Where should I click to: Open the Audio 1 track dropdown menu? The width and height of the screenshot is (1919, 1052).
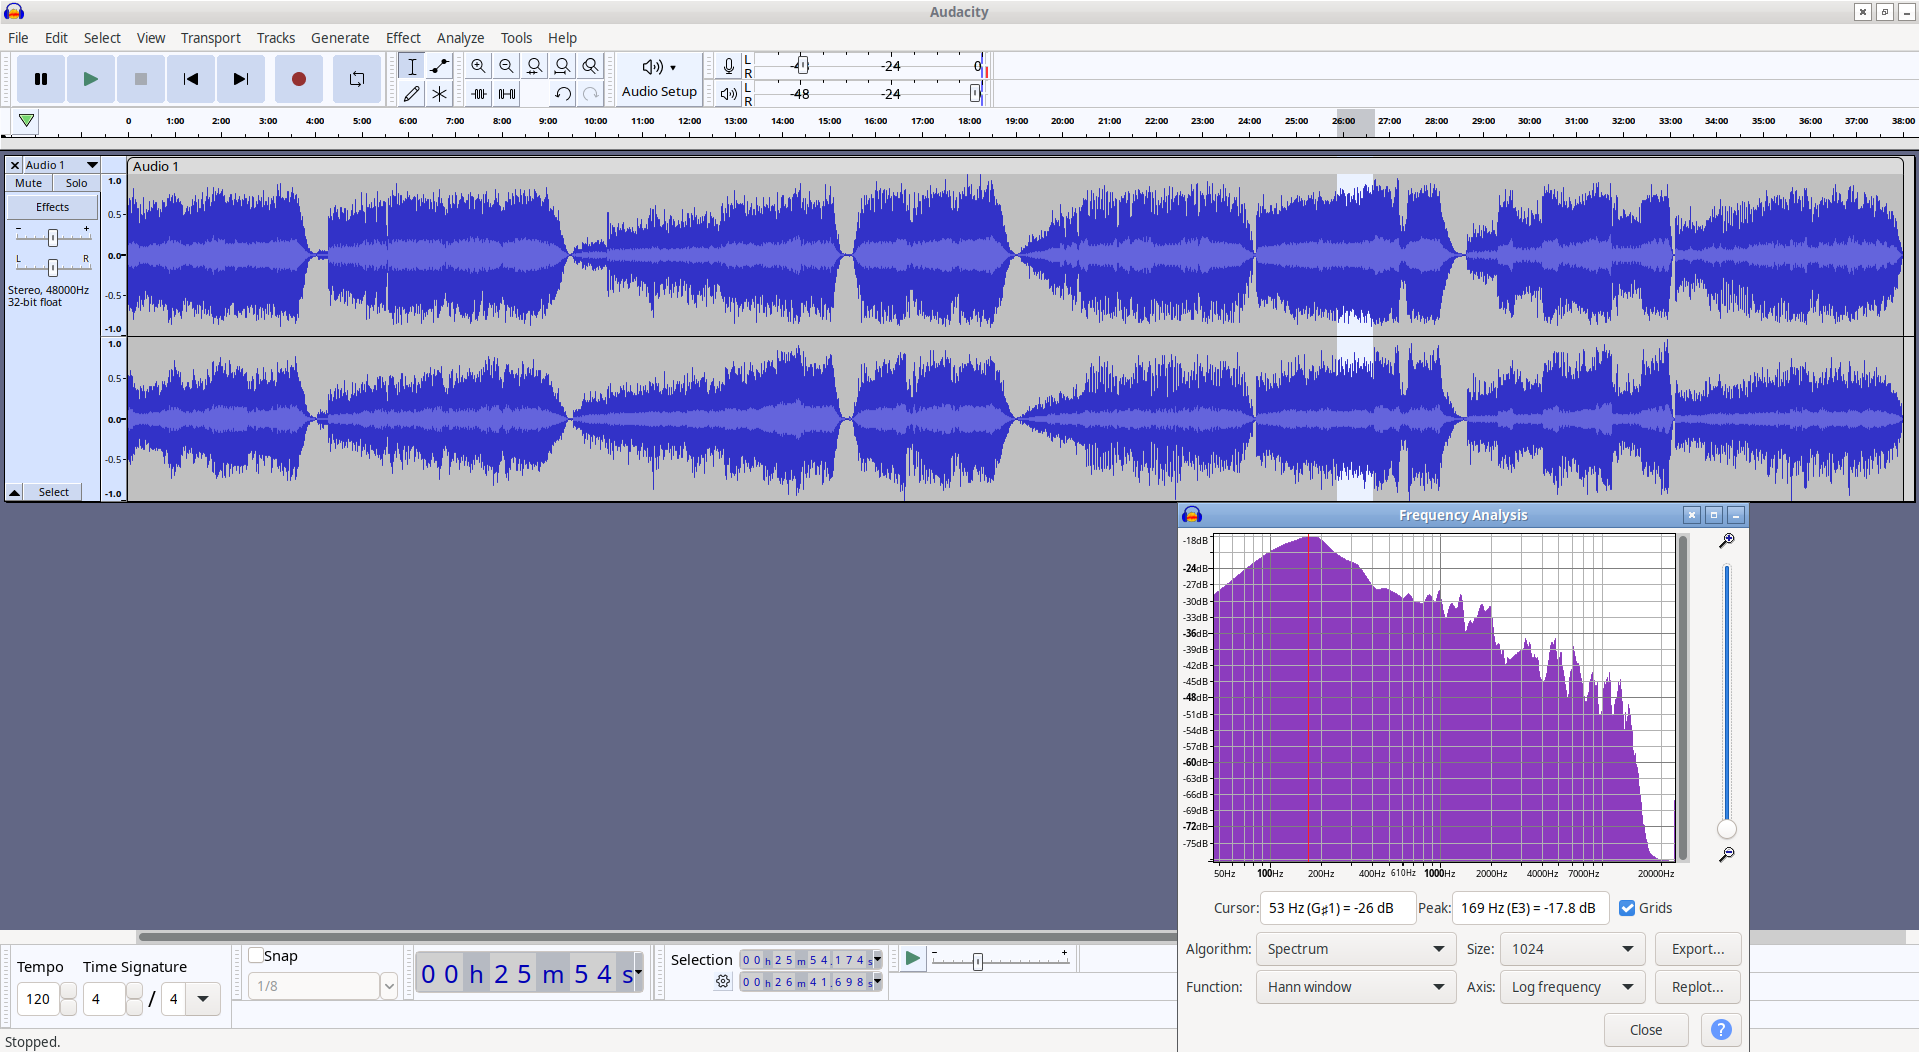tap(62, 165)
